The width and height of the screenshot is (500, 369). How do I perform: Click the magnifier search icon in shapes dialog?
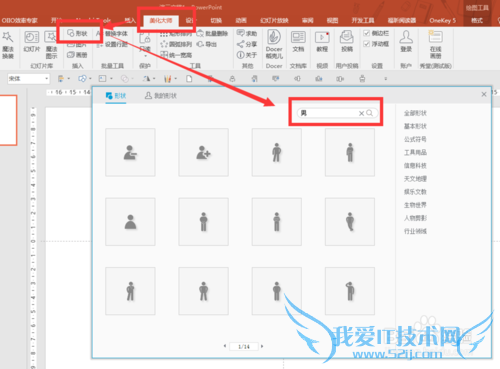pos(369,113)
